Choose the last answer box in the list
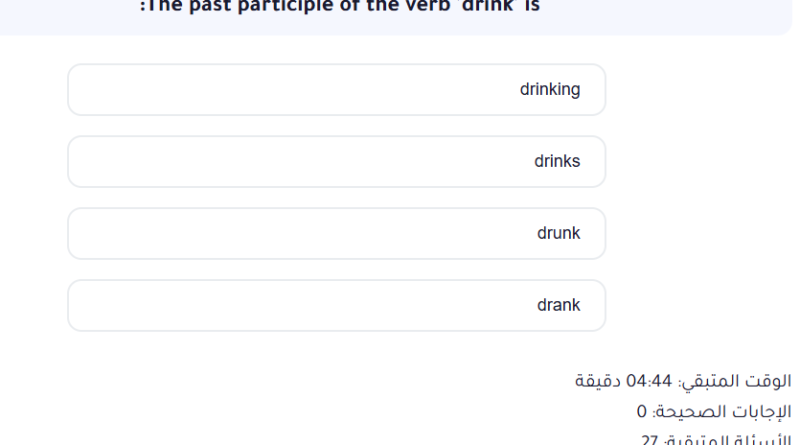Viewport: 800px width, 445px height. point(337,306)
